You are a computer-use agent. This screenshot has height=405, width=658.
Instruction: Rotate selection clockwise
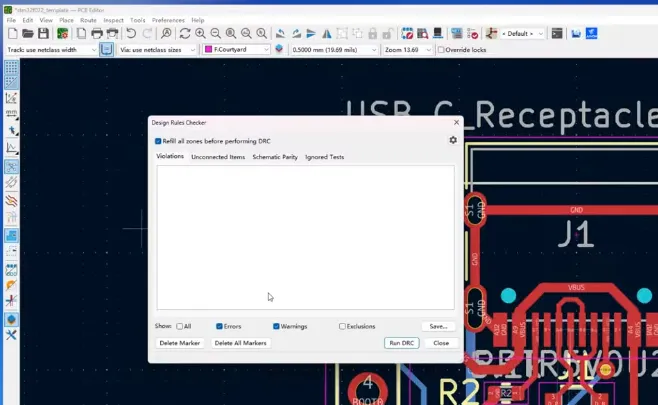click(296, 34)
